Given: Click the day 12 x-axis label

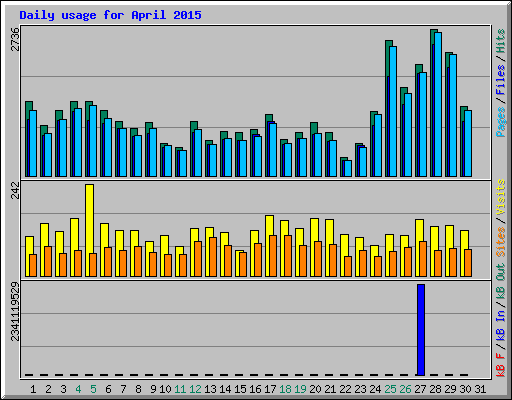Looking at the screenshot, I should [195, 389].
